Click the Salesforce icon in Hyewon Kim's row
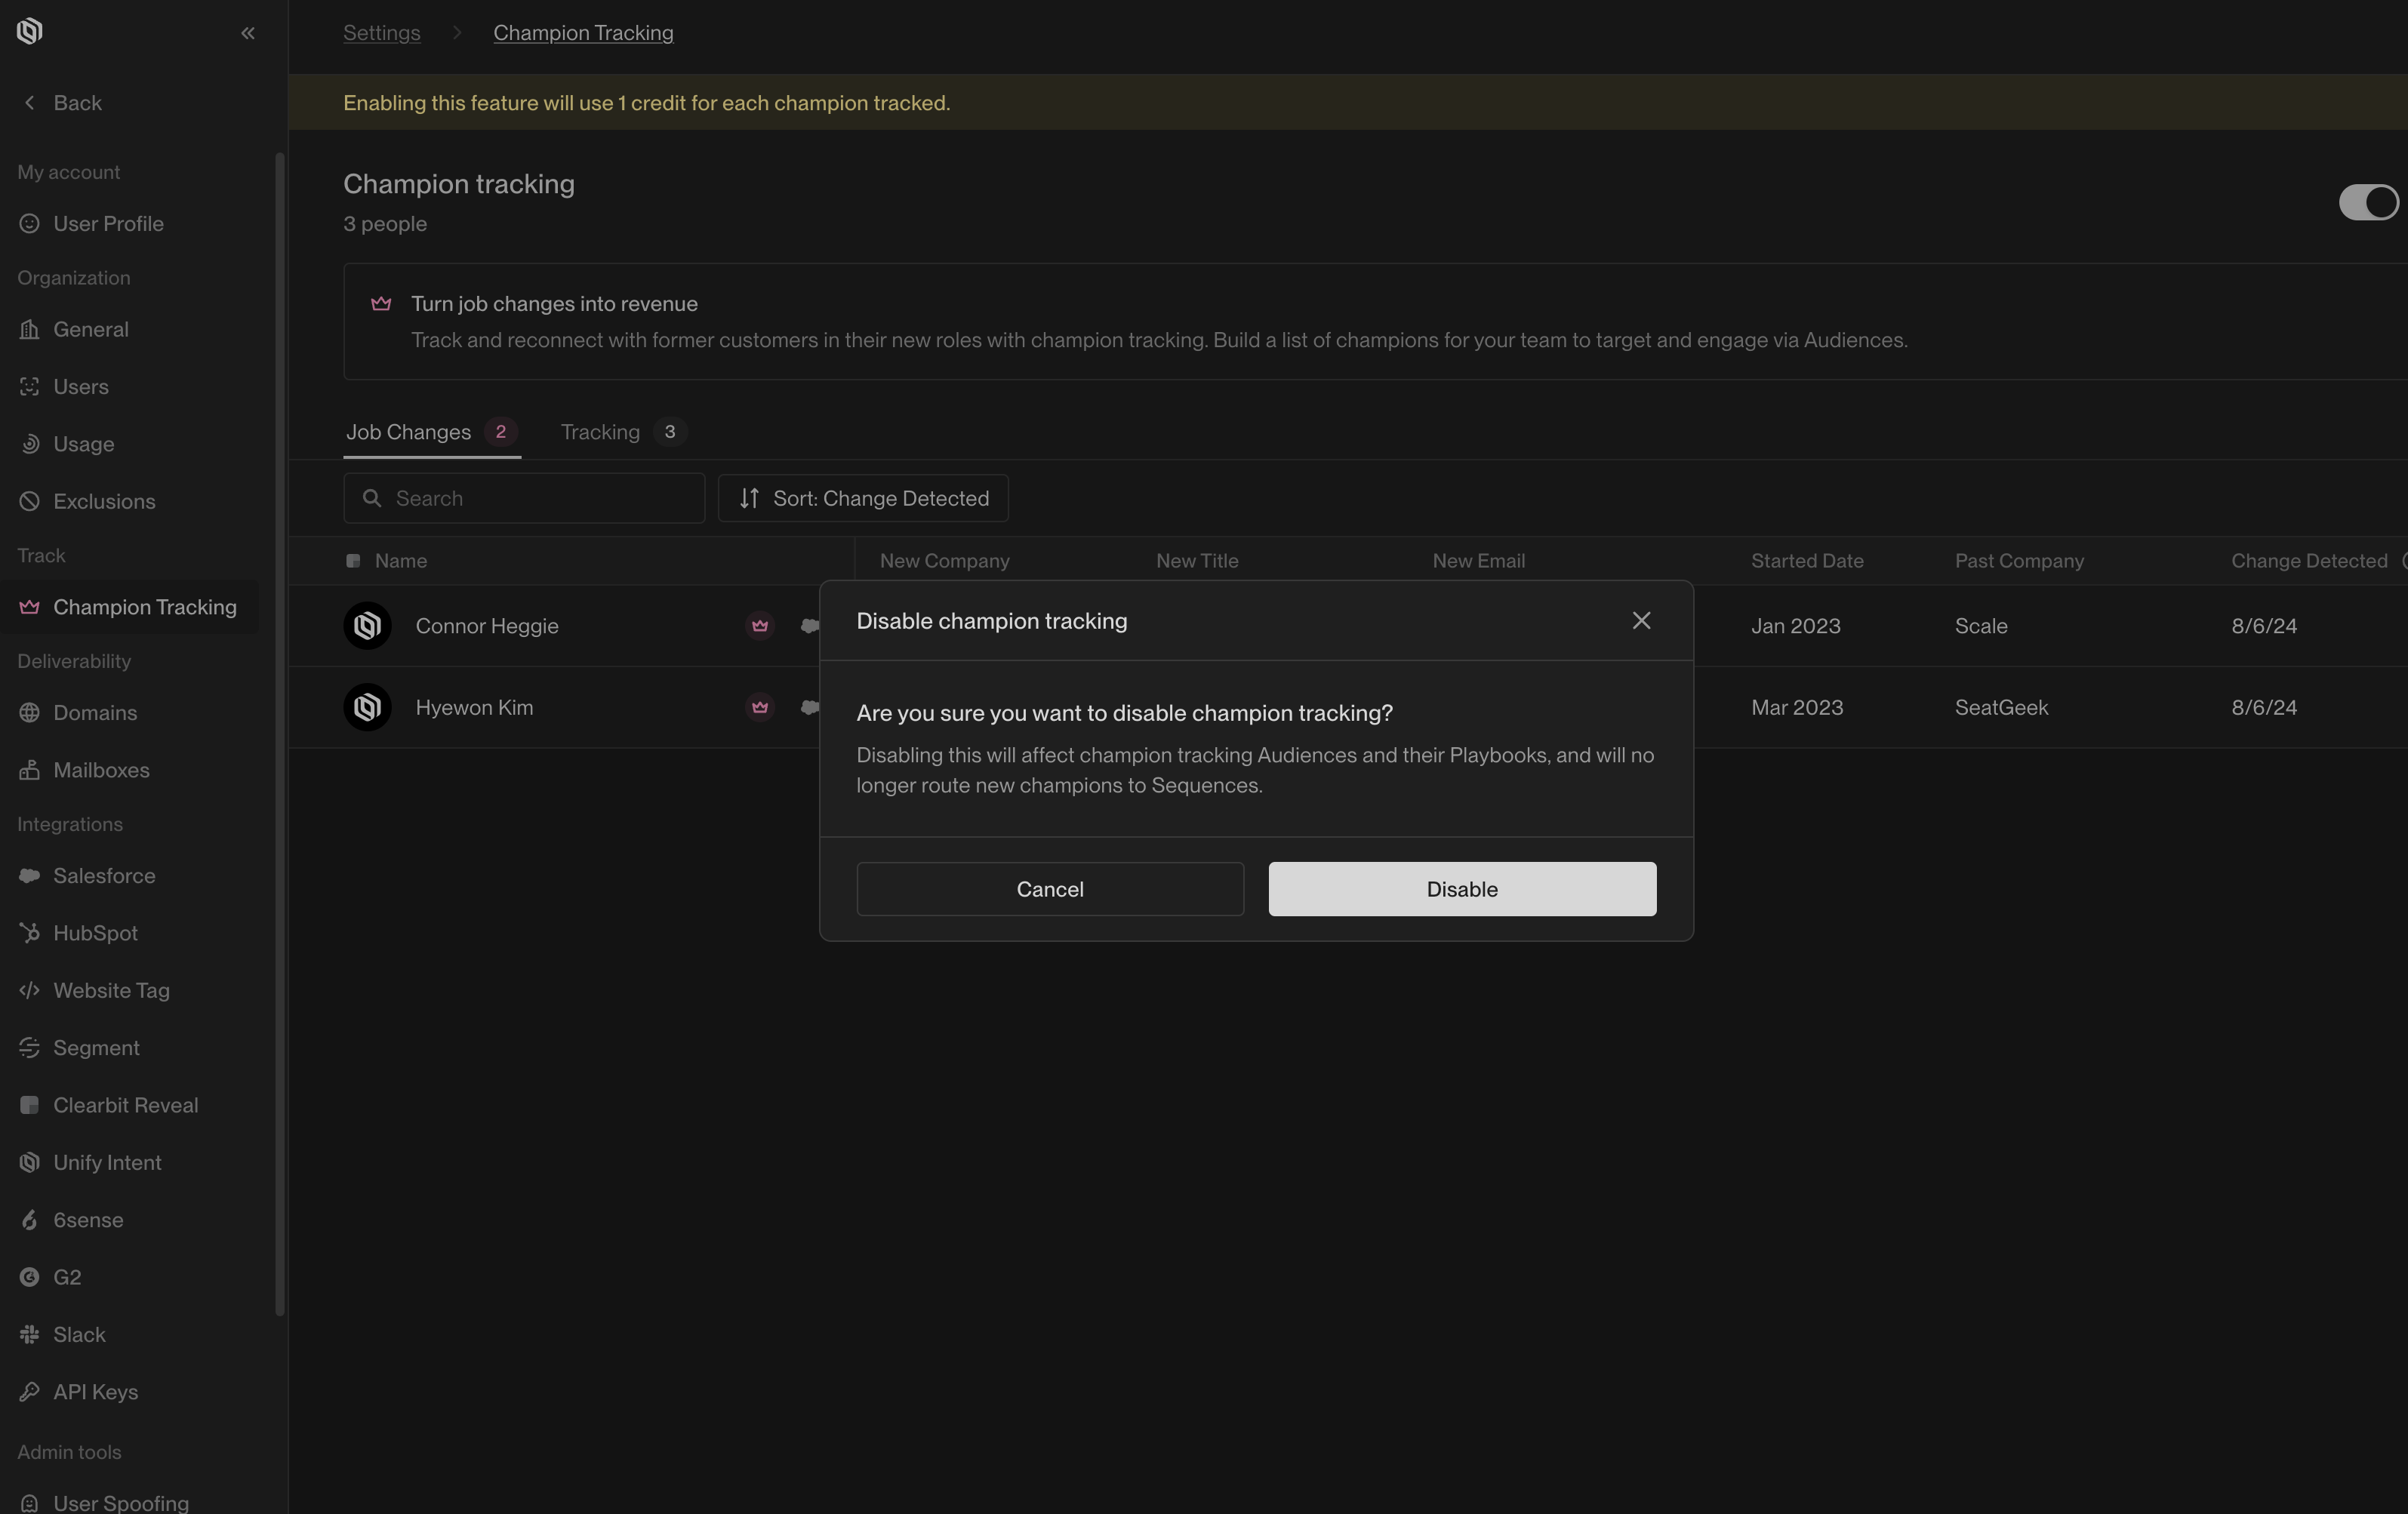This screenshot has width=2408, height=1514. pyautogui.click(x=810, y=707)
